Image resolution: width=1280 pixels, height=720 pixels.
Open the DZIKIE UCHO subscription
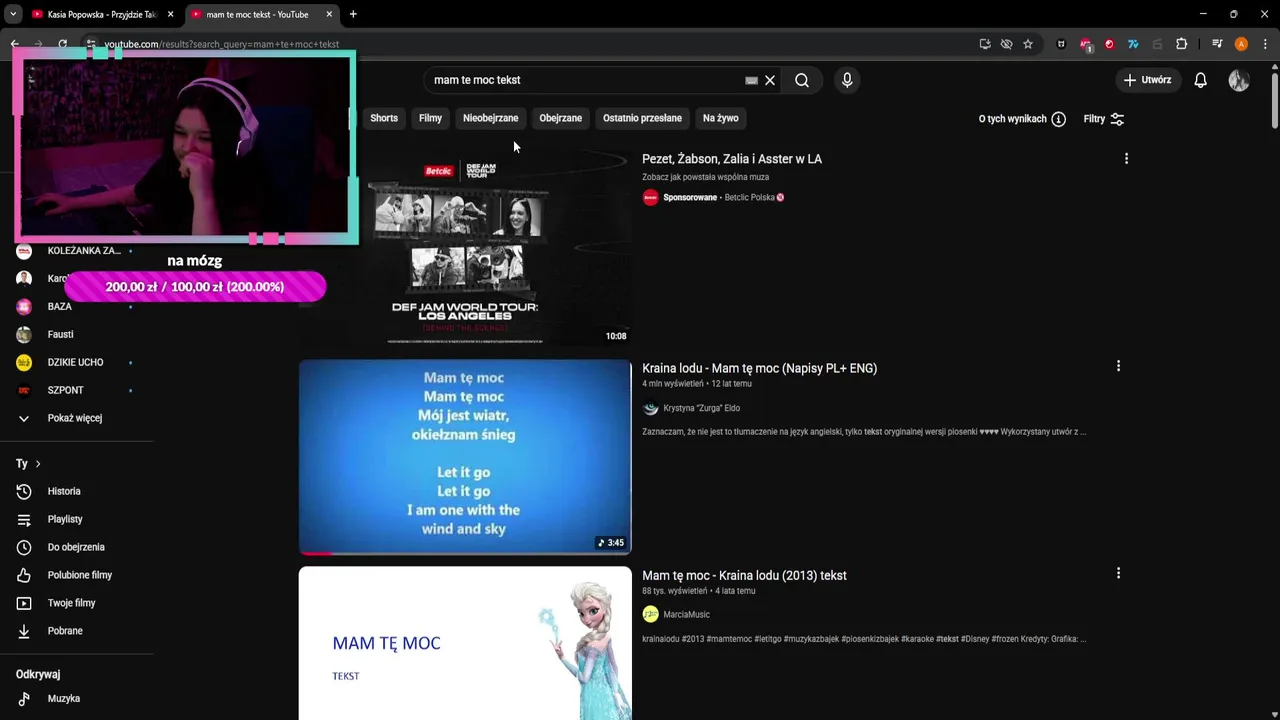pyautogui.click(x=76, y=362)
